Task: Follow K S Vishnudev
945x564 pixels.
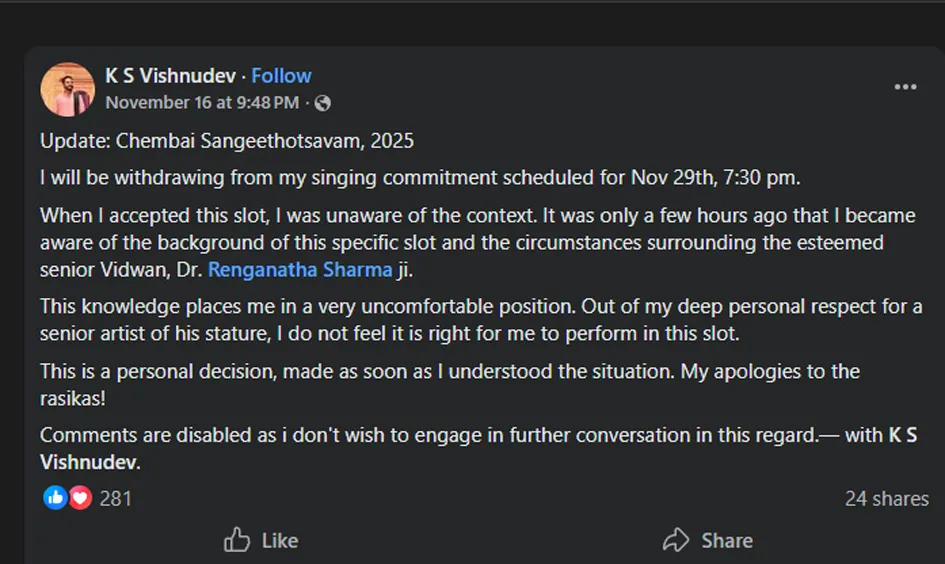Action: (x=281, y=76)
